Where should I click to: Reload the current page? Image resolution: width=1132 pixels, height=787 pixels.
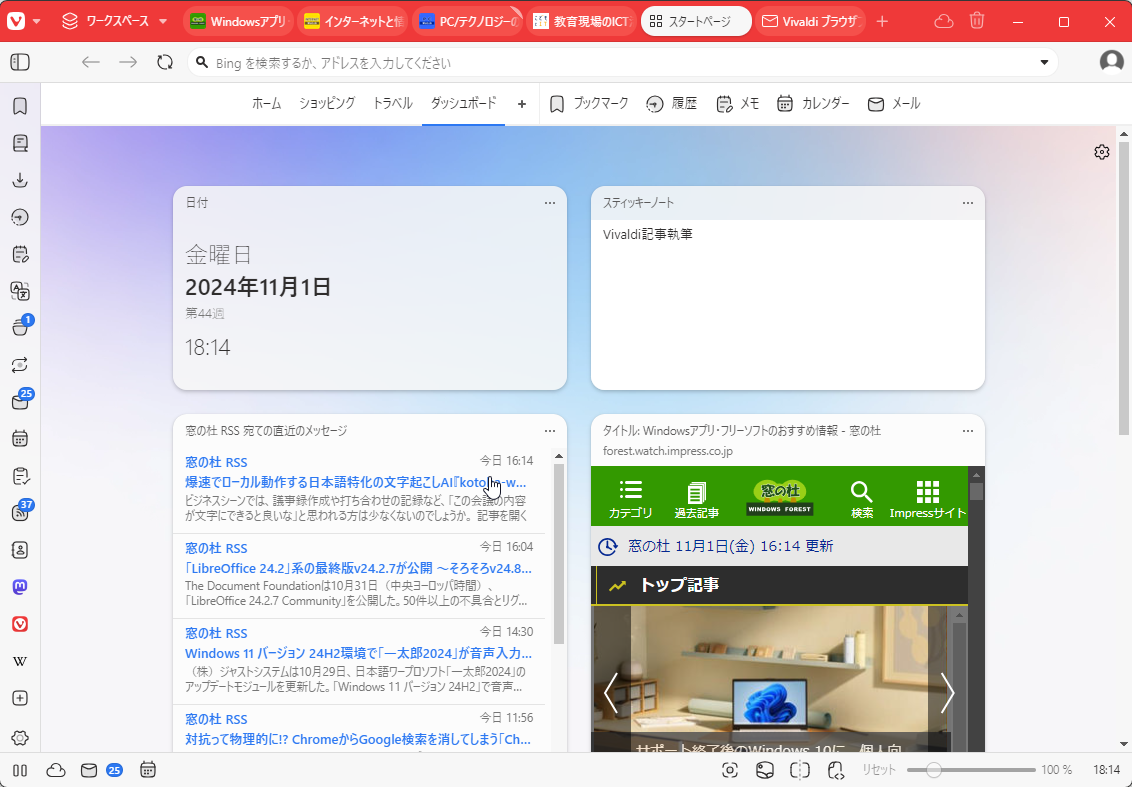tap(164, 61)
